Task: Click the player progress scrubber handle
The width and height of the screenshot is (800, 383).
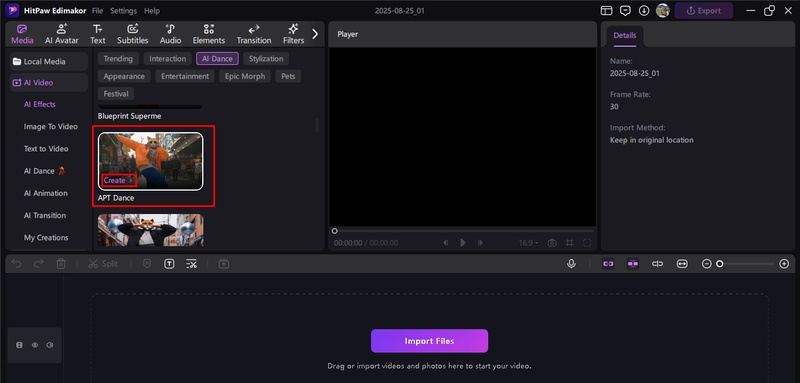Action: click(335, 231)
